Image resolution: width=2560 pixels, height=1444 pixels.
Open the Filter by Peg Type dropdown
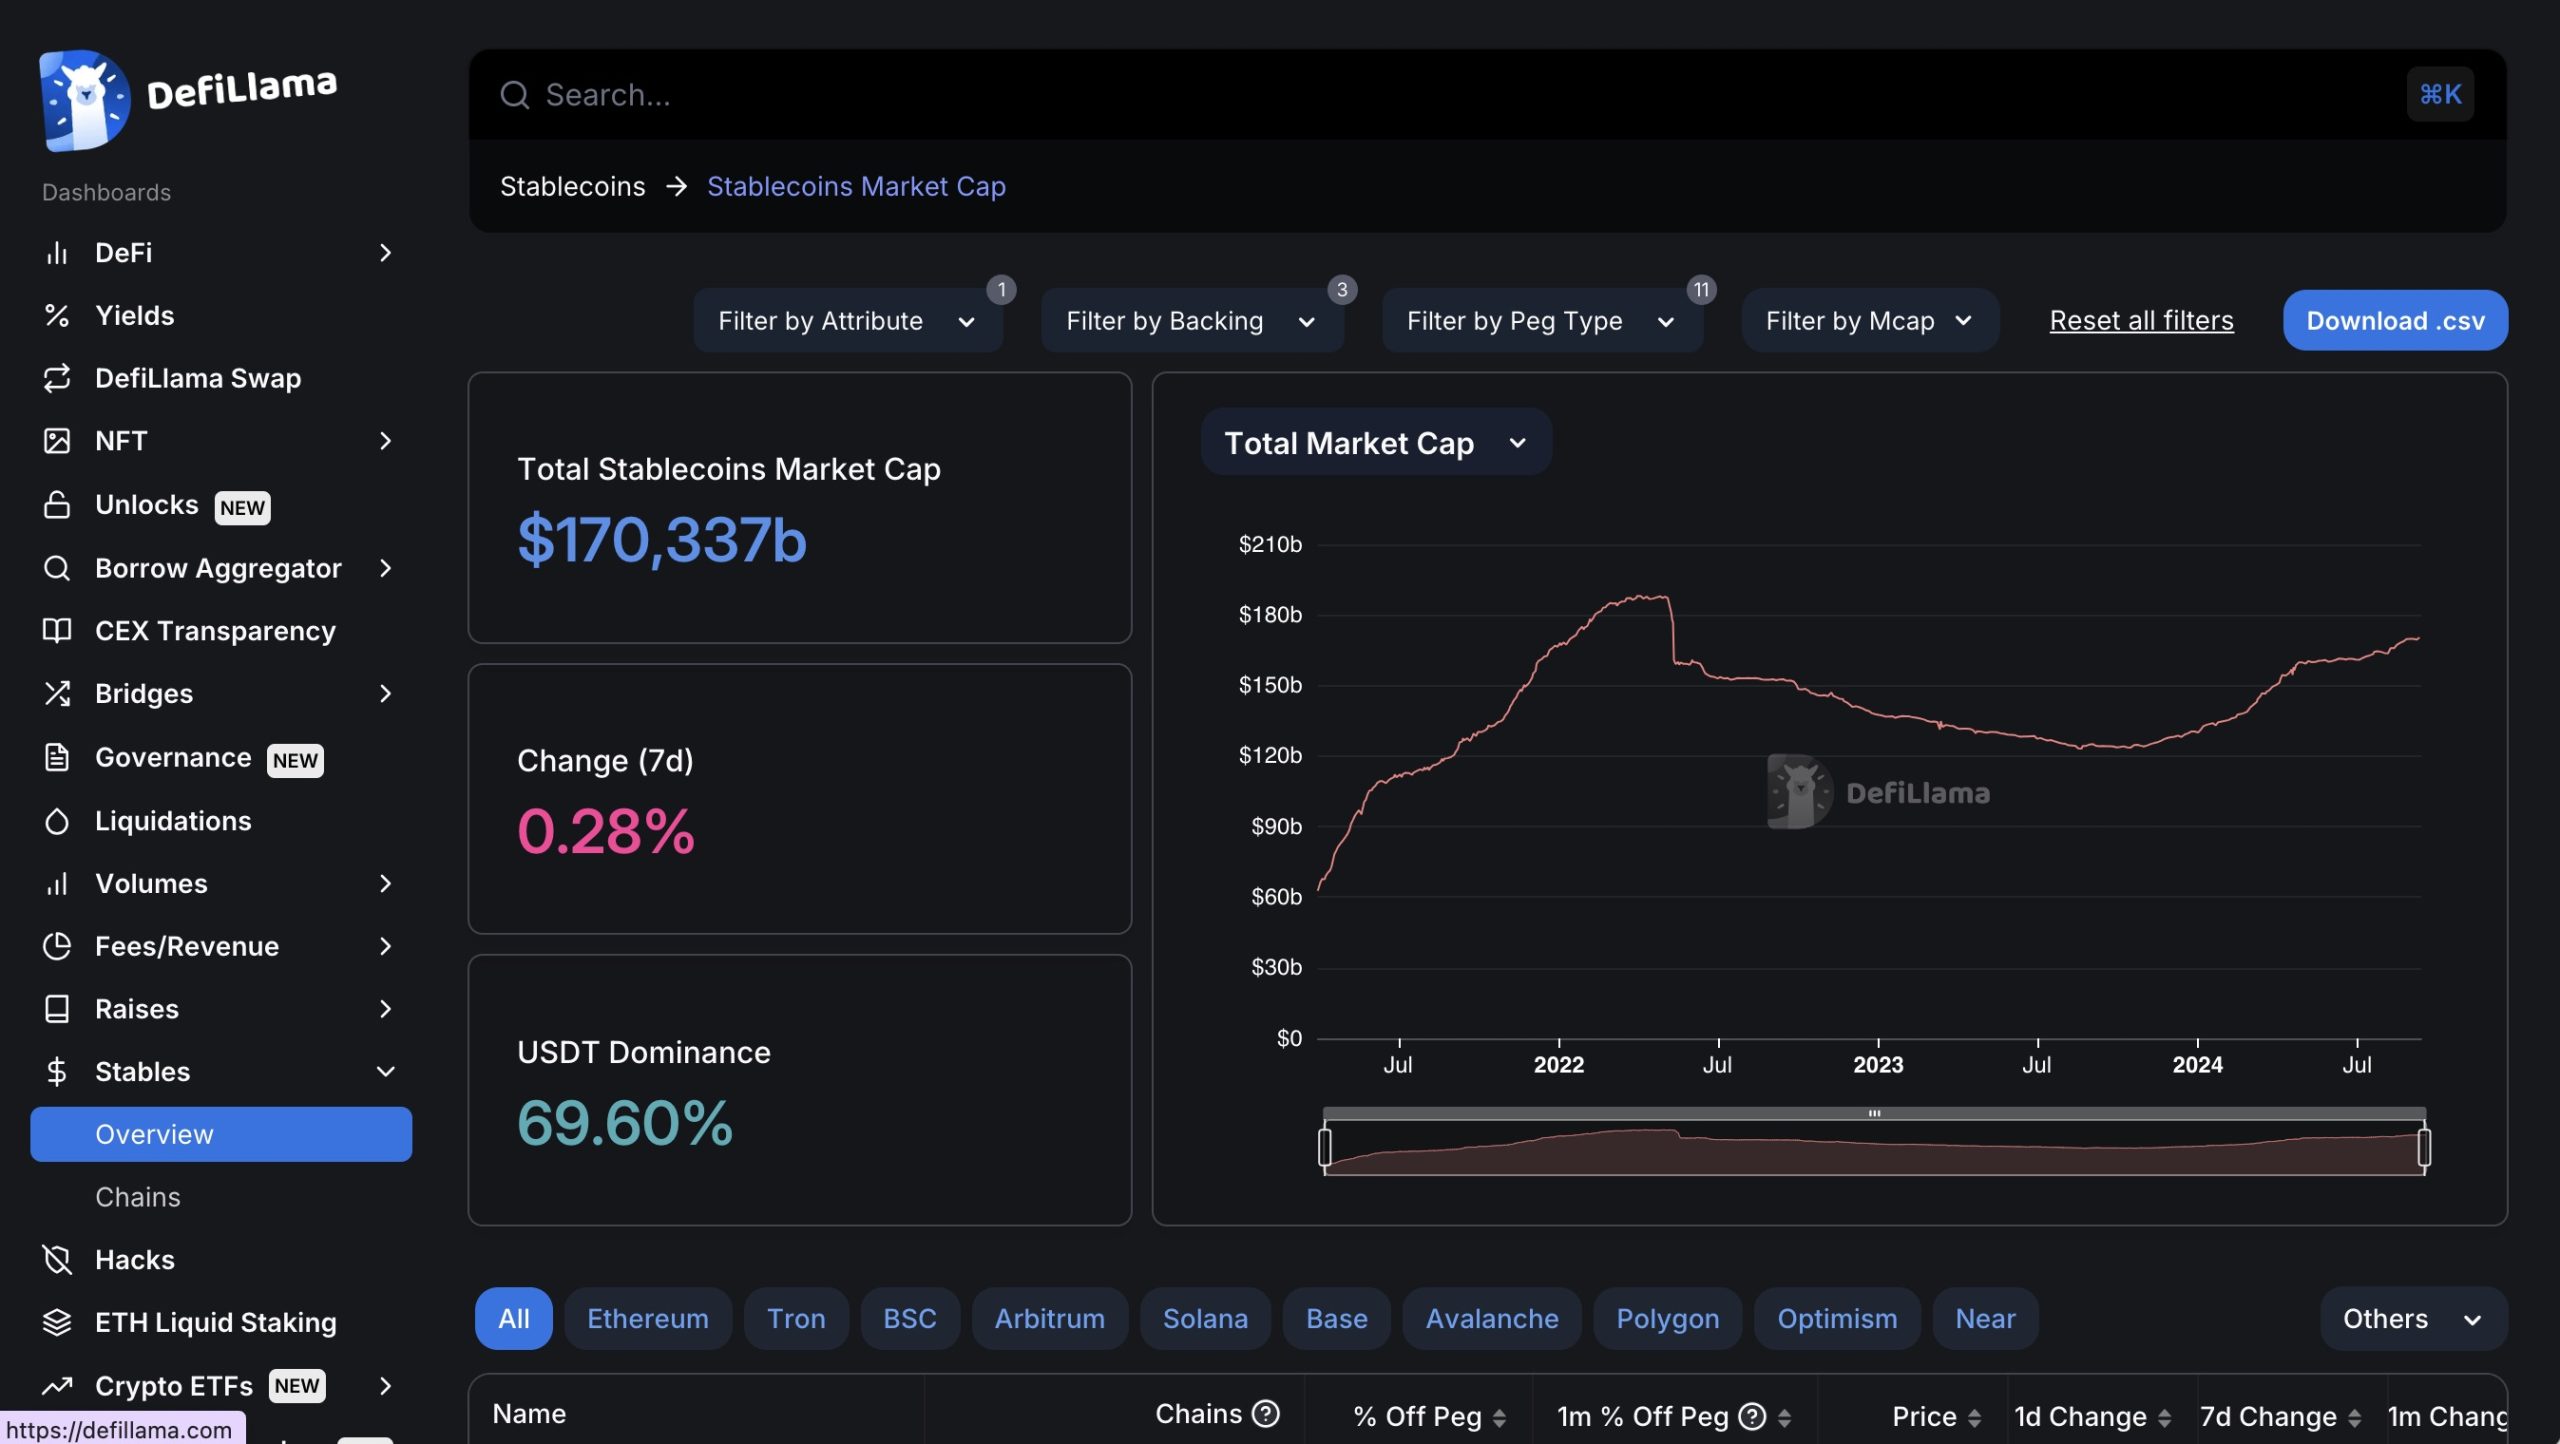point(1542,321)
